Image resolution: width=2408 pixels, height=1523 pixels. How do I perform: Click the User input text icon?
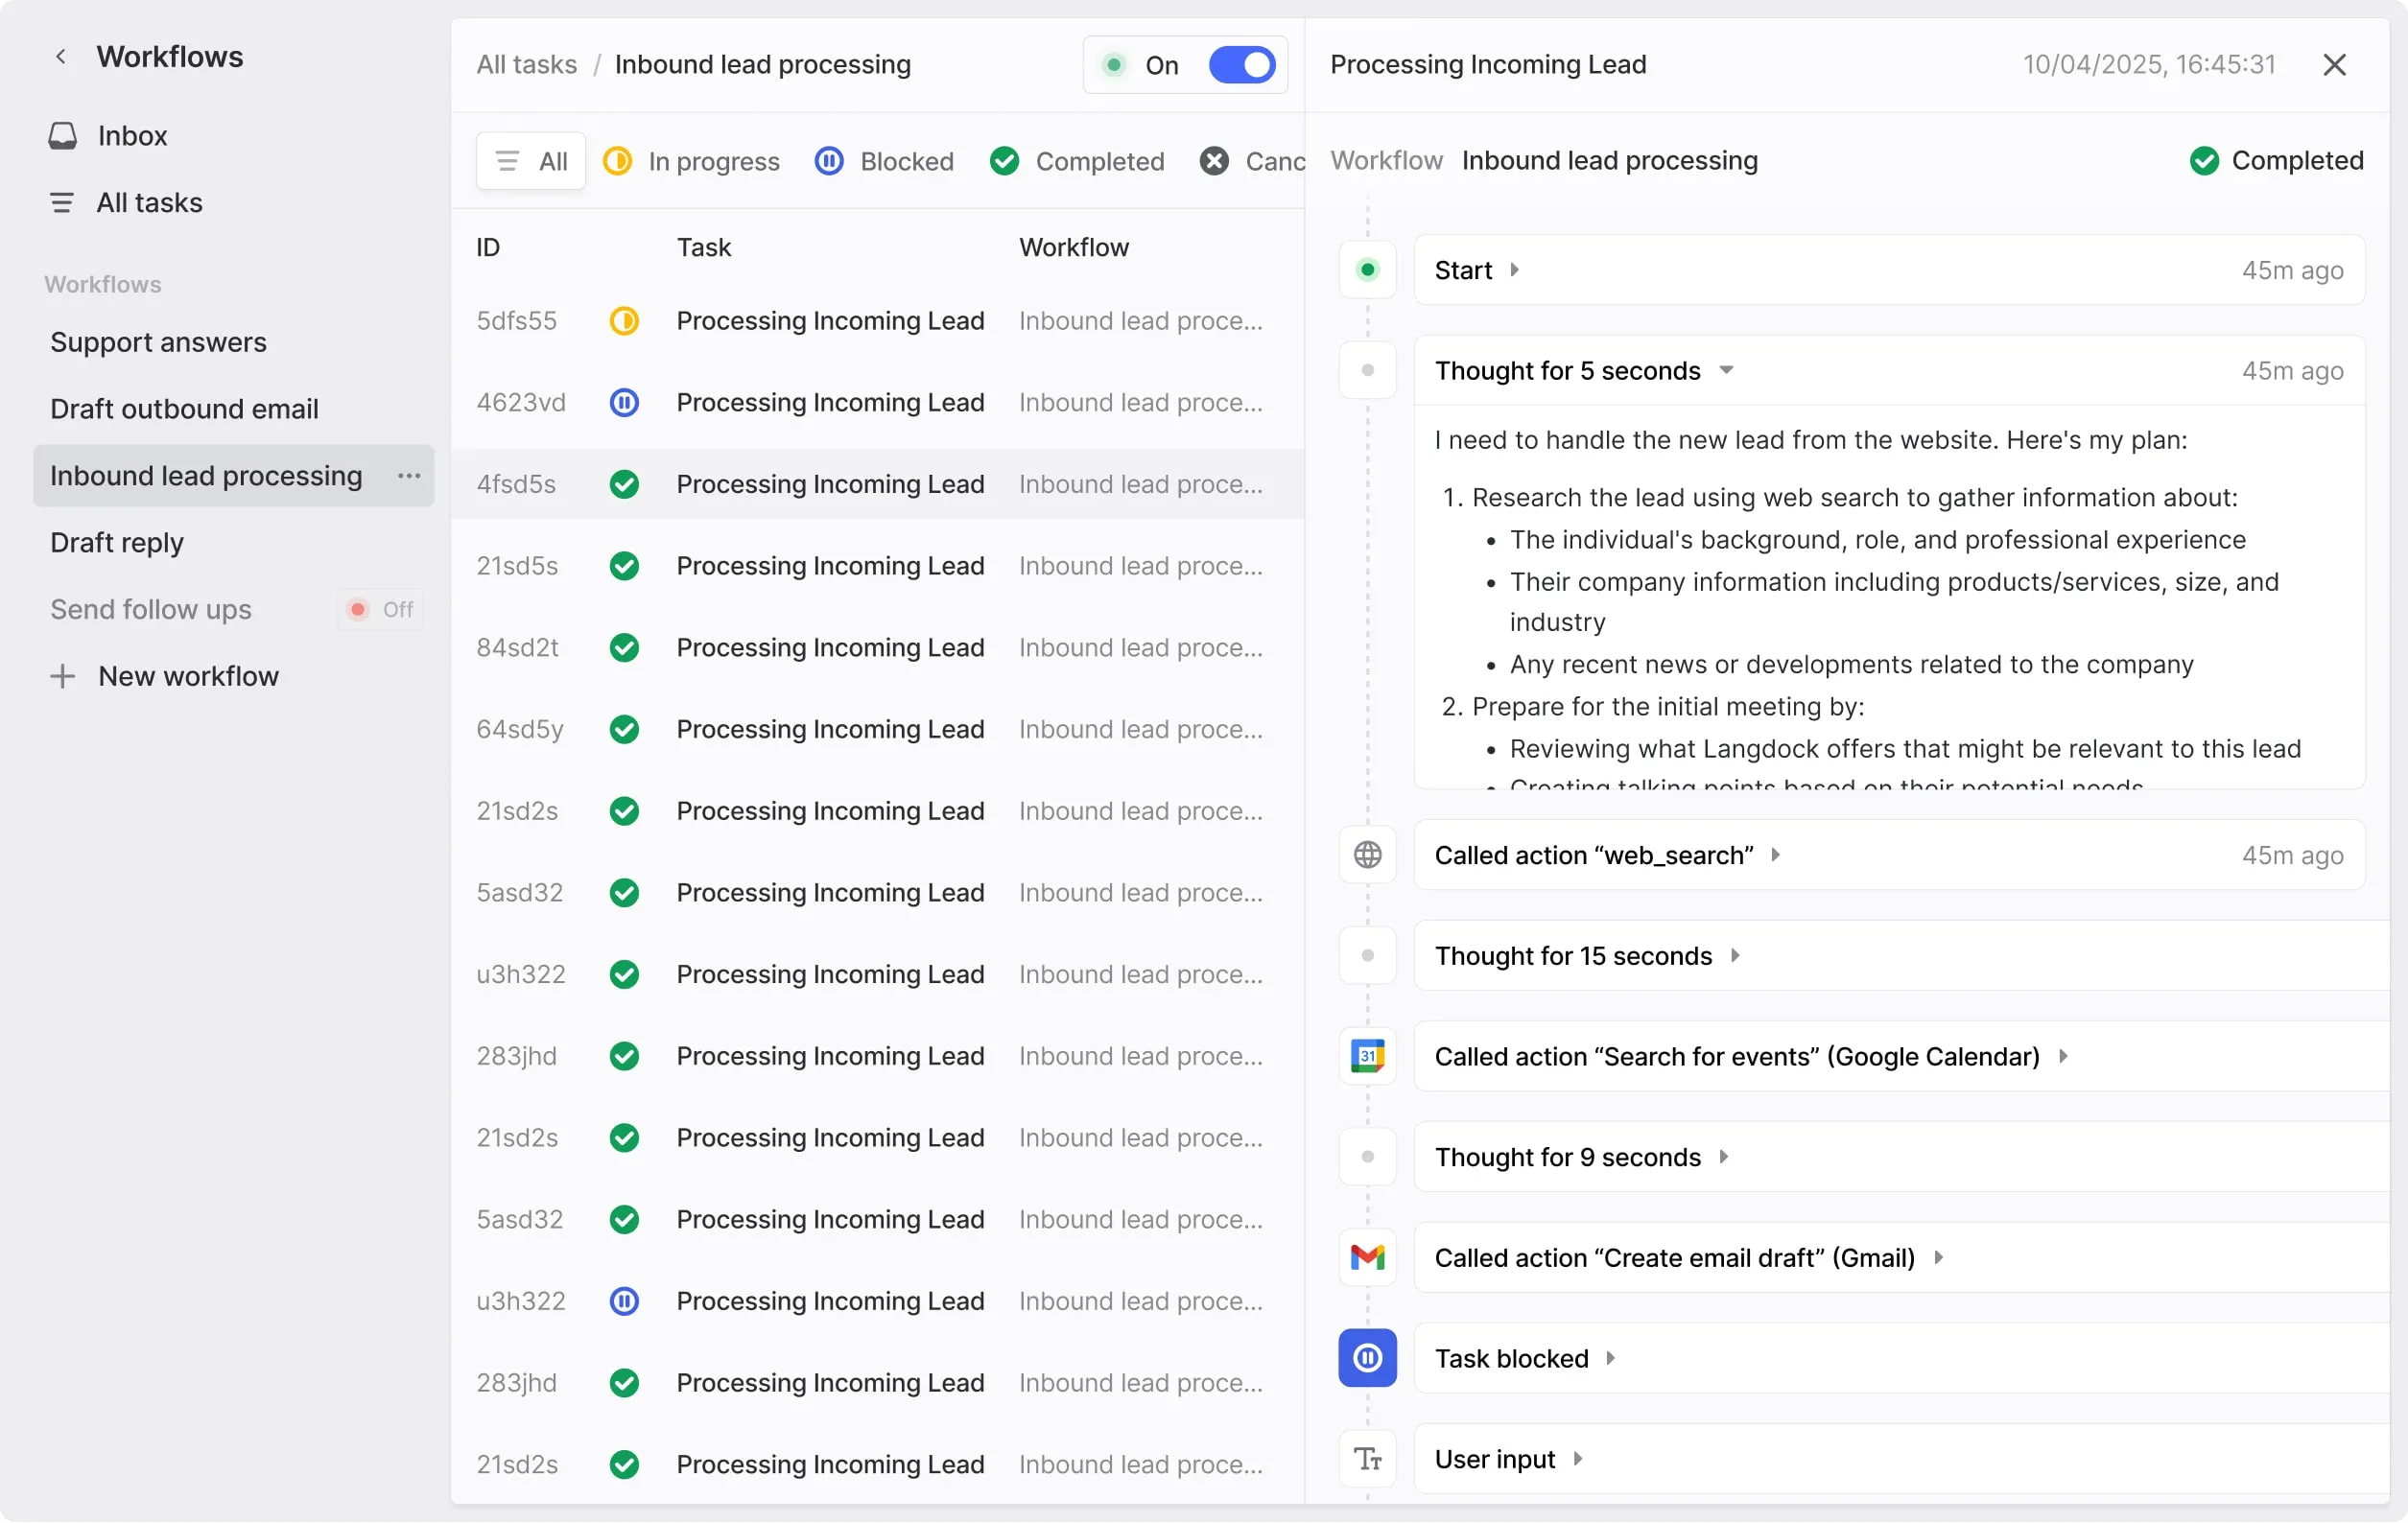pos(1367,1459)
